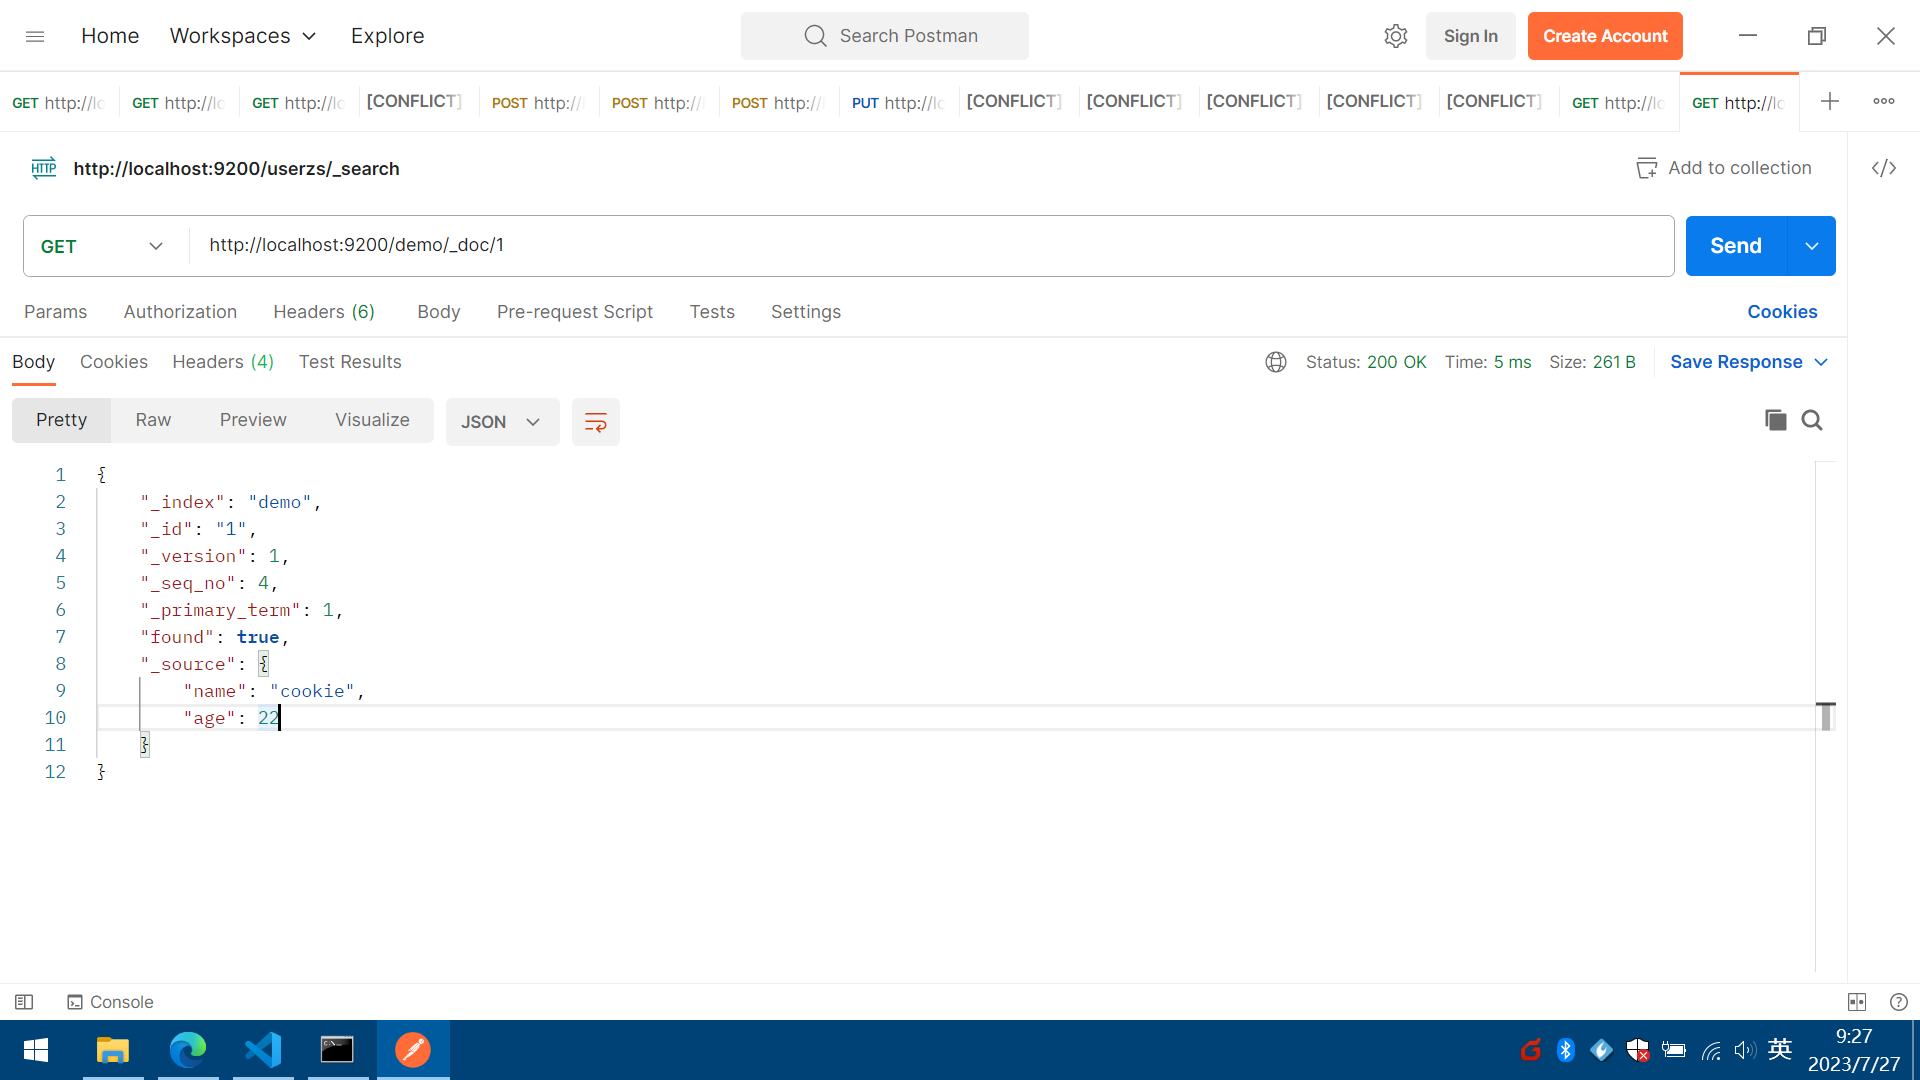
Task: Search response with the magnifier icon
Action: click(1812, 420)
